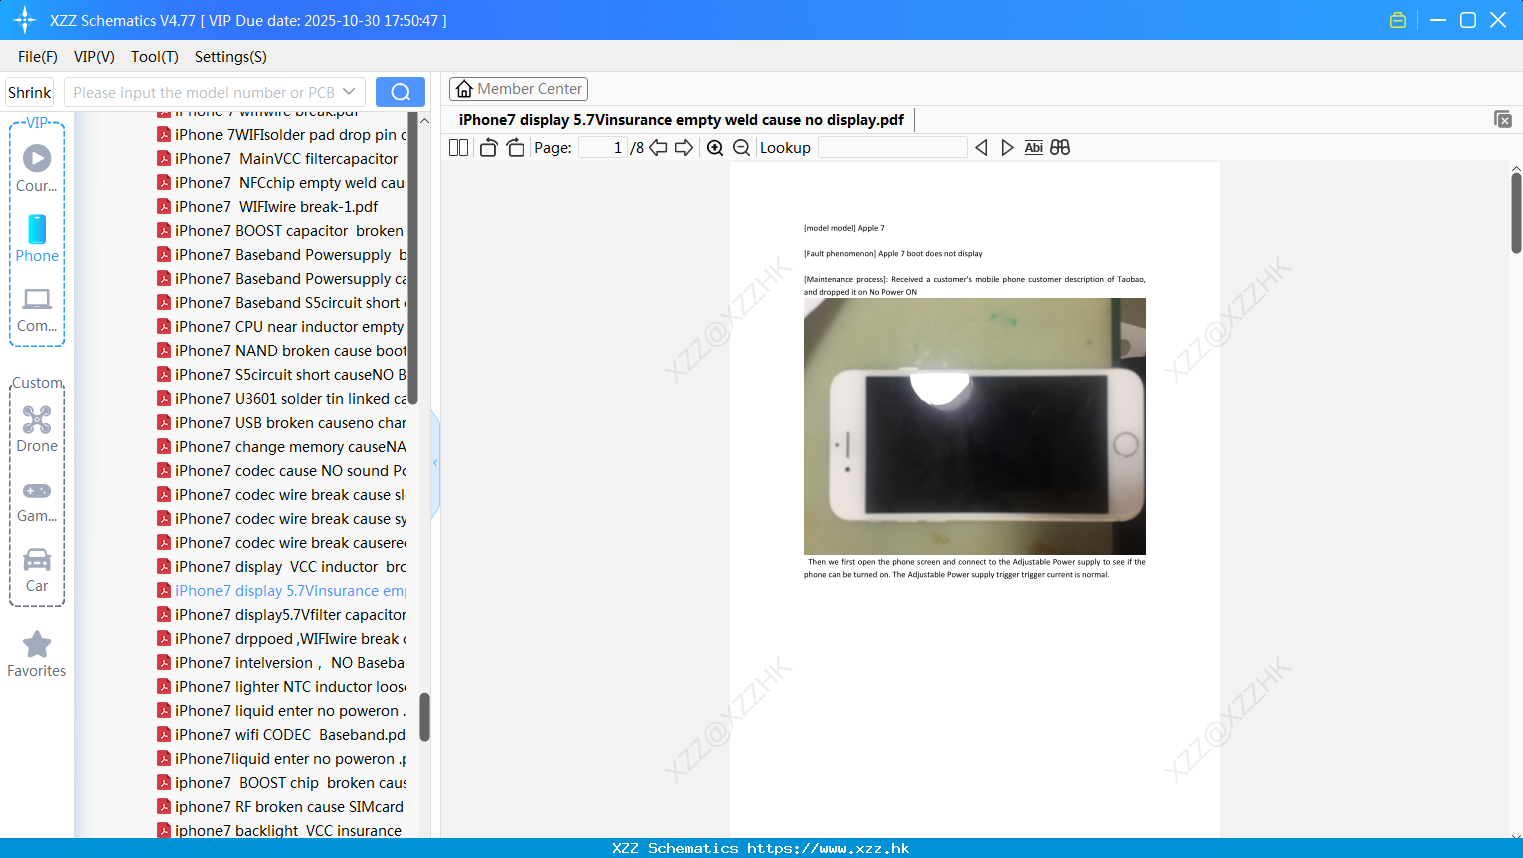The image size is (1523, 858).
Task: Click the page number field
Action: click(x=603, y=147)
